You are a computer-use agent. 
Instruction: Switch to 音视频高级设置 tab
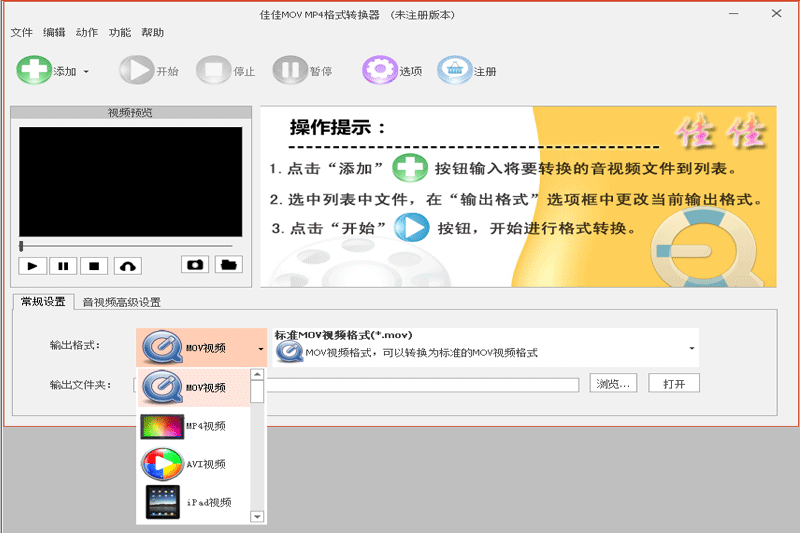click(x=121, y=302)
